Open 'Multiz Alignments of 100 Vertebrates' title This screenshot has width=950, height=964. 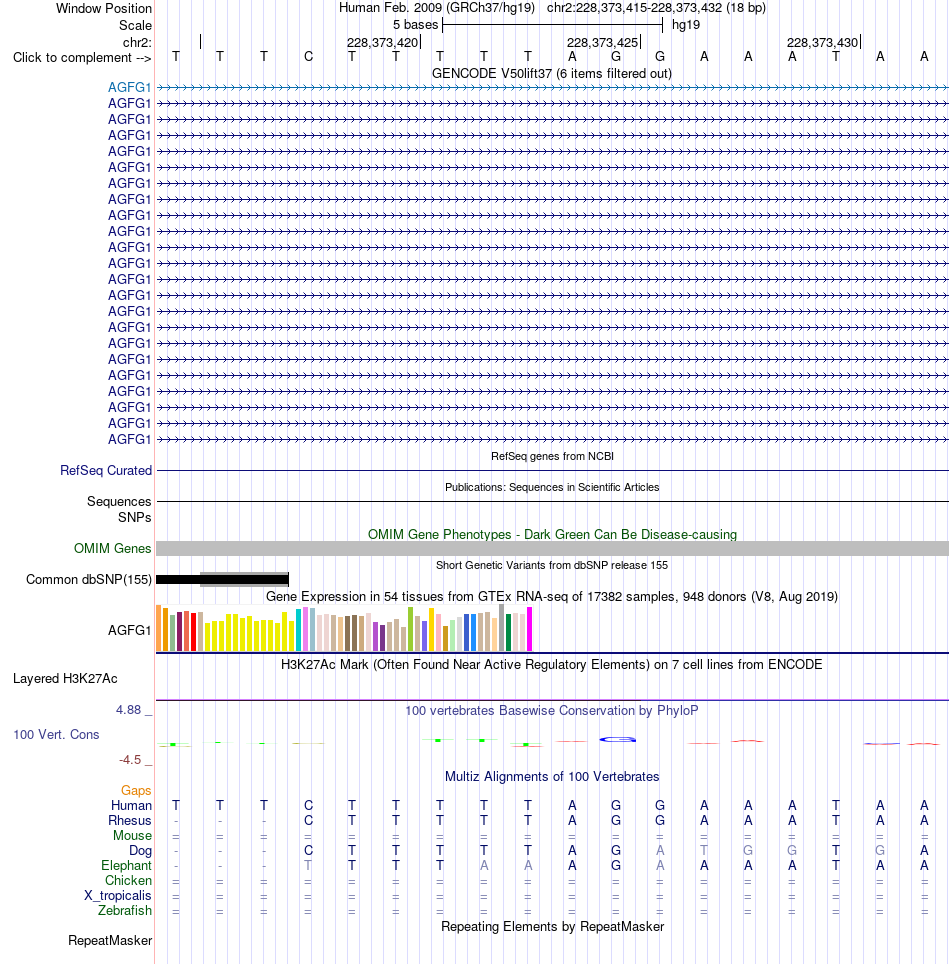coord(552,776)
